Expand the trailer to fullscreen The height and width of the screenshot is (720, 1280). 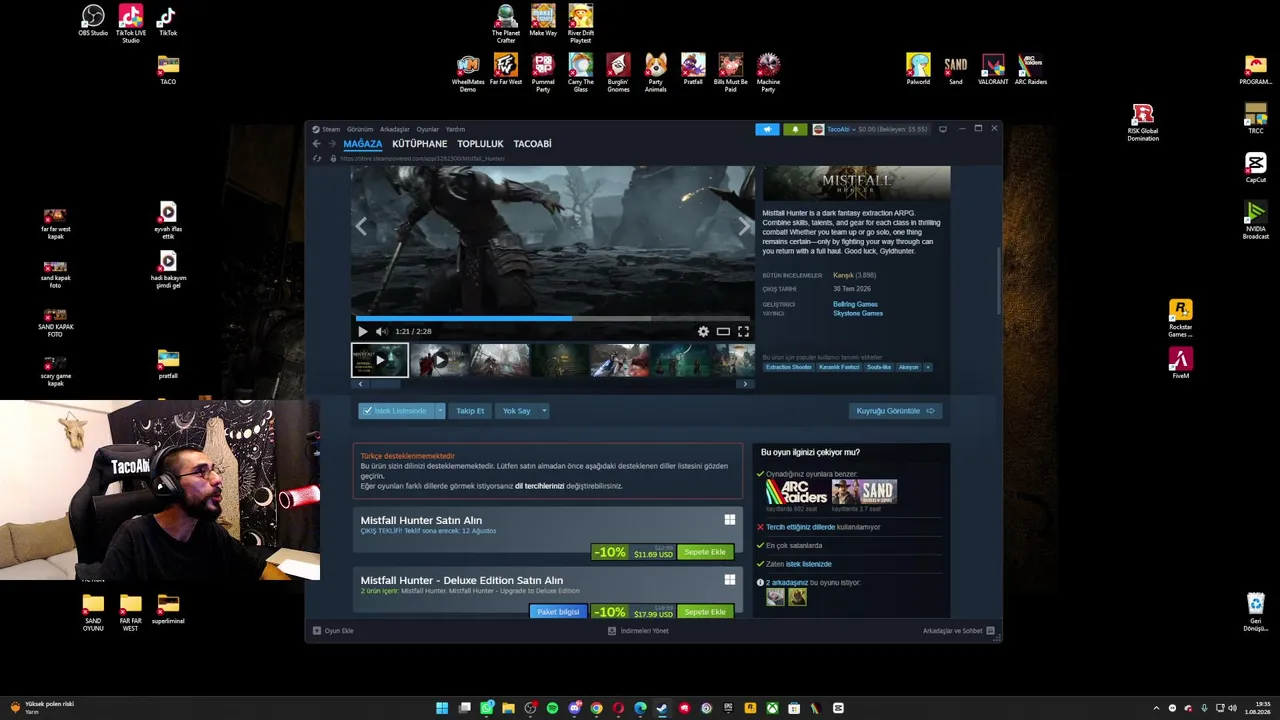(743, 331)
